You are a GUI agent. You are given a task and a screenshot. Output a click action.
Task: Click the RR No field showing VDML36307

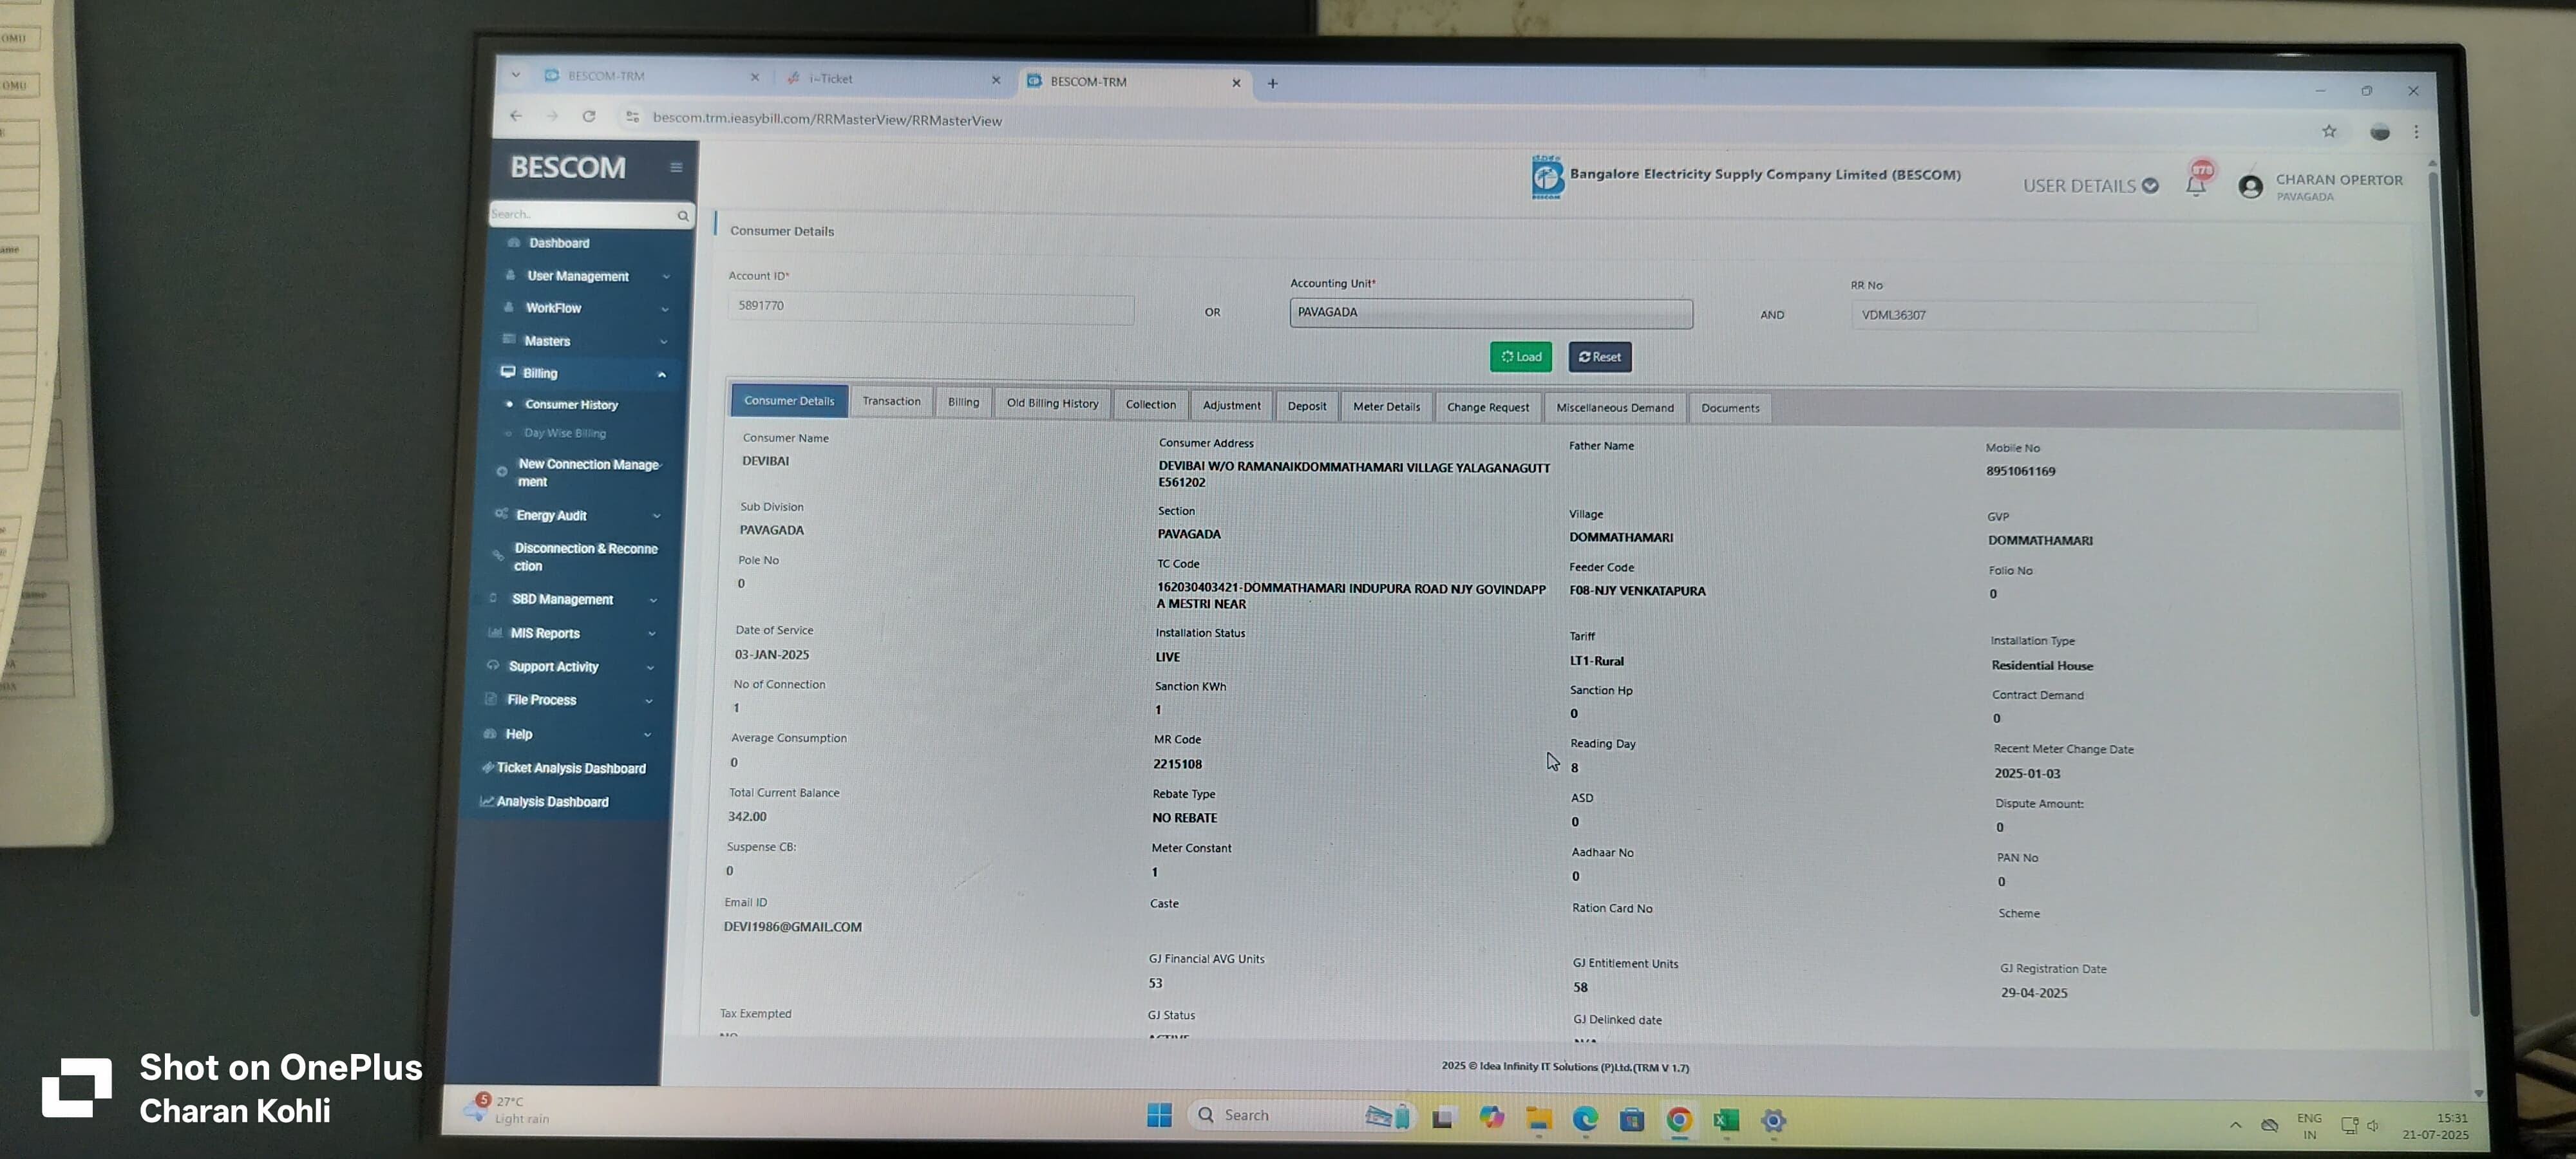click(x=2054, y=315)
